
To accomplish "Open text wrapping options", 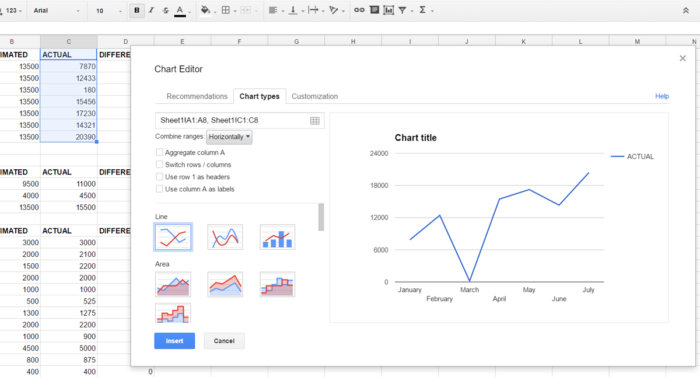I will click(x=313, y=10).
